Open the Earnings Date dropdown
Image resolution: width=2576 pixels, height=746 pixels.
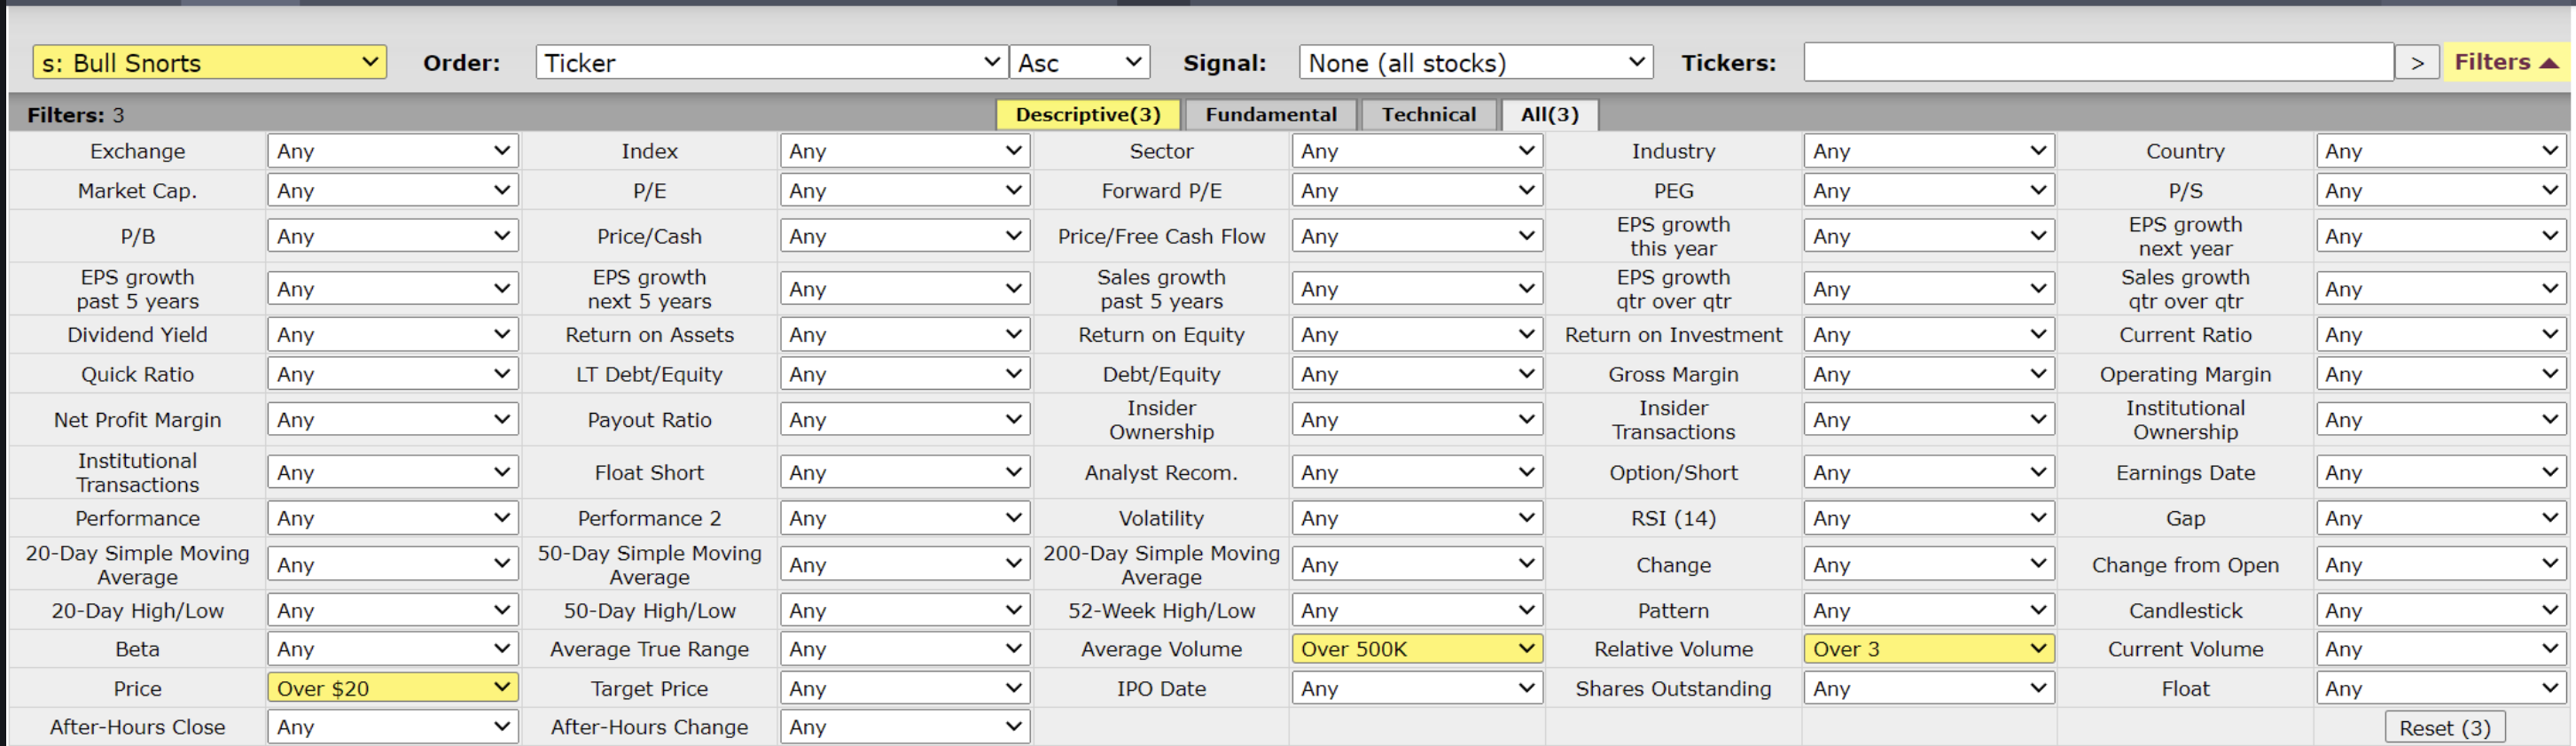coord(2441,472)
